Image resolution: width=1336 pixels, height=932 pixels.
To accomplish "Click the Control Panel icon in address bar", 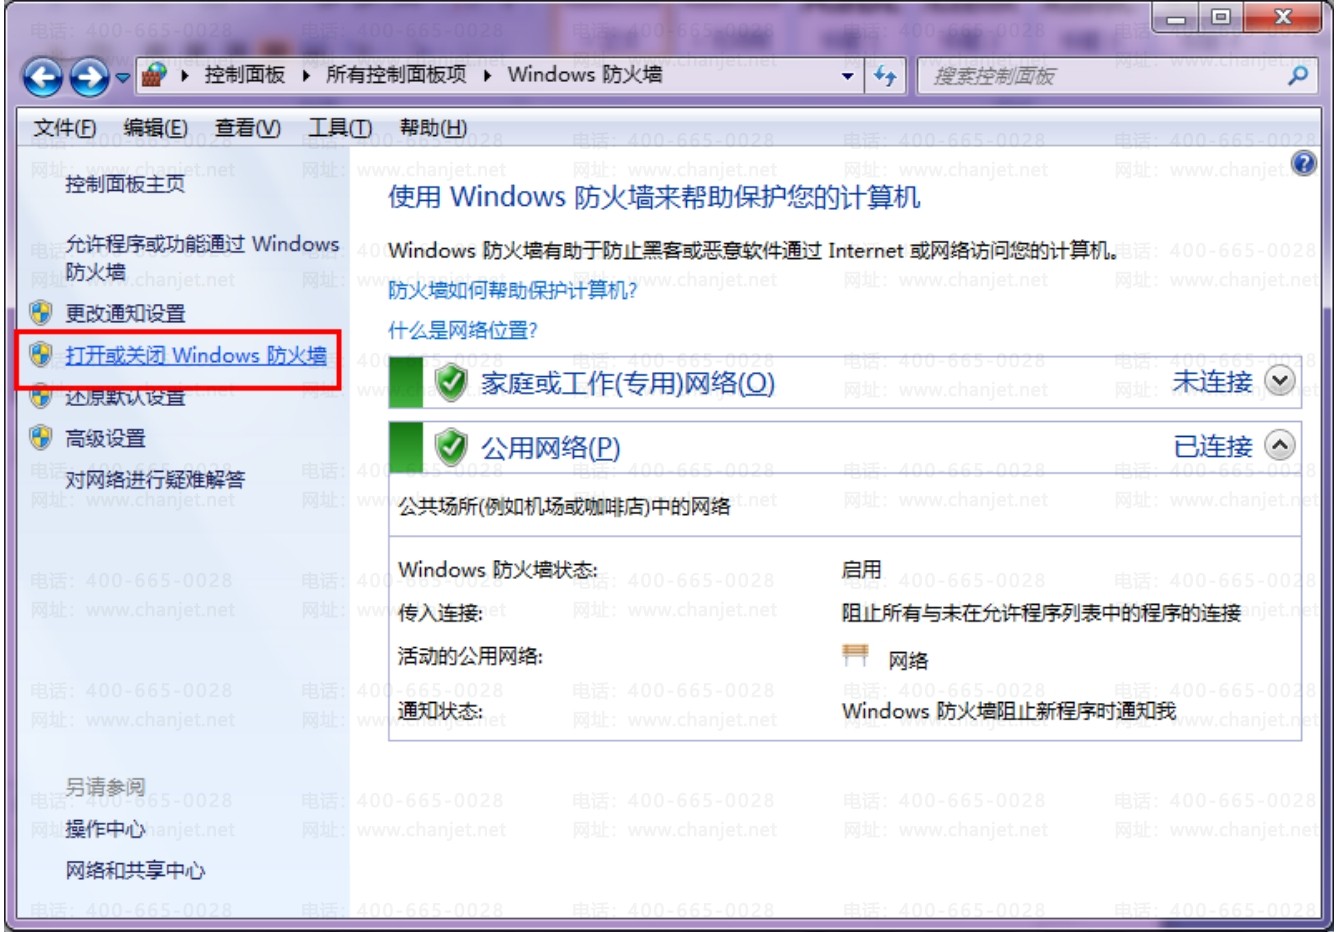I will coord(152,75).
